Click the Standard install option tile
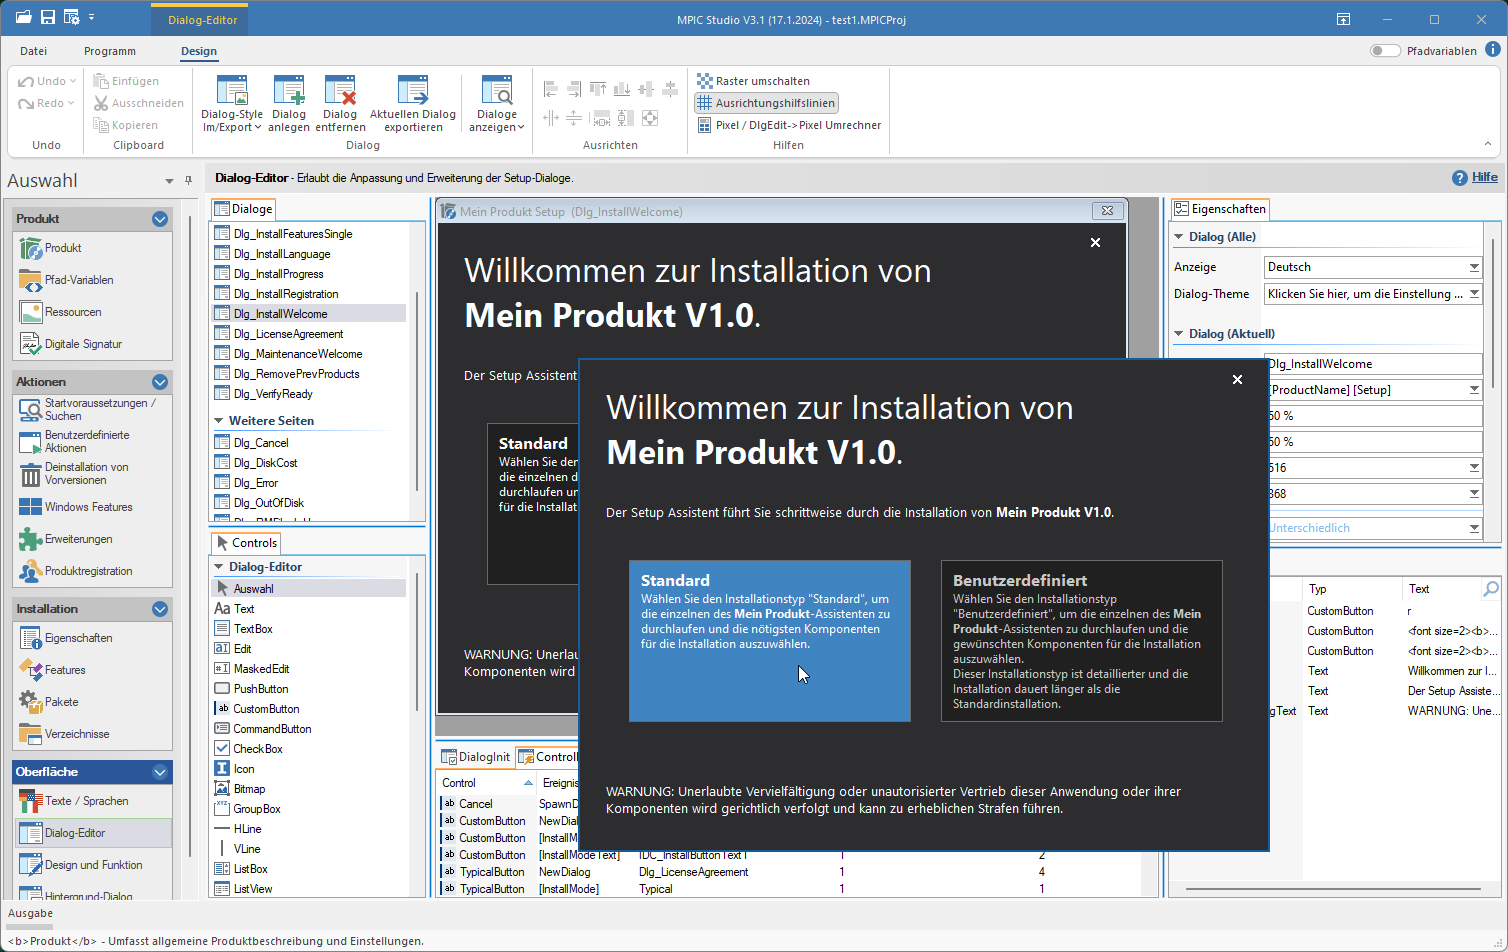Screen dimensions: 1508x952 point(770,641)
